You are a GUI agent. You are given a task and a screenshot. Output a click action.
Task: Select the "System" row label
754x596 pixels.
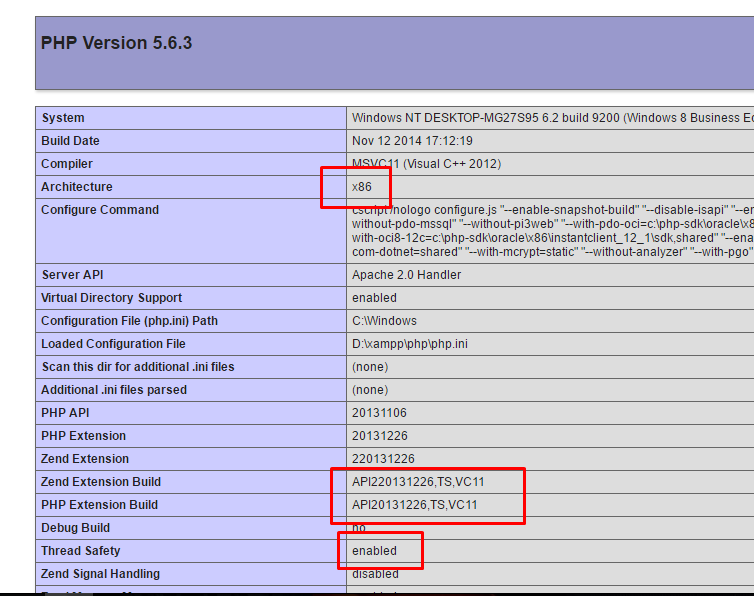(63, 118)
